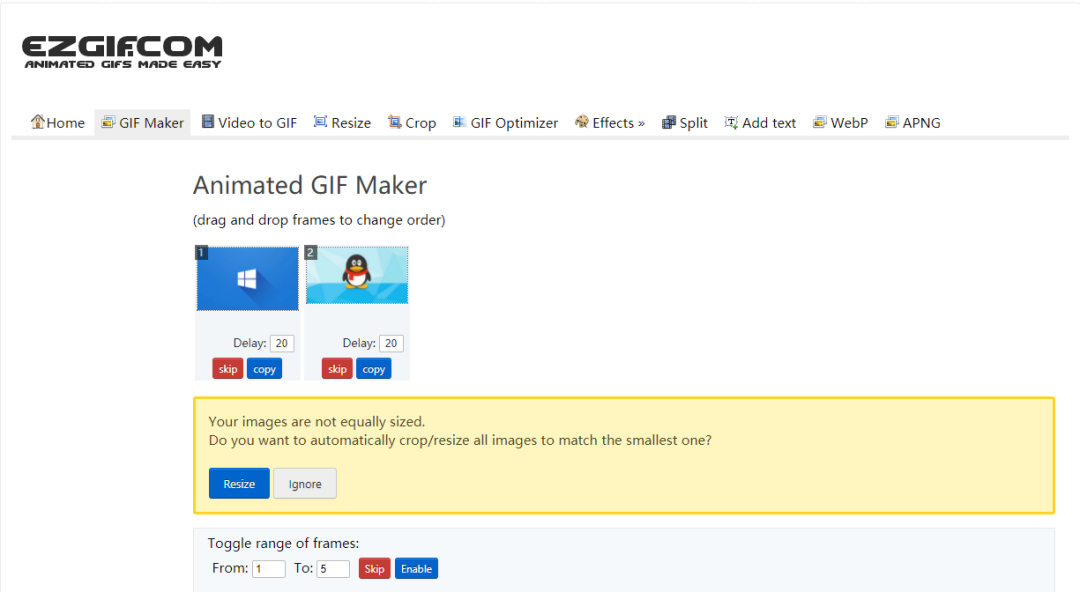Image resolution: width=1080 pixels, height=592 pixels.
Task: Expand the Effects » menu
Action: (x=619, y=123)
